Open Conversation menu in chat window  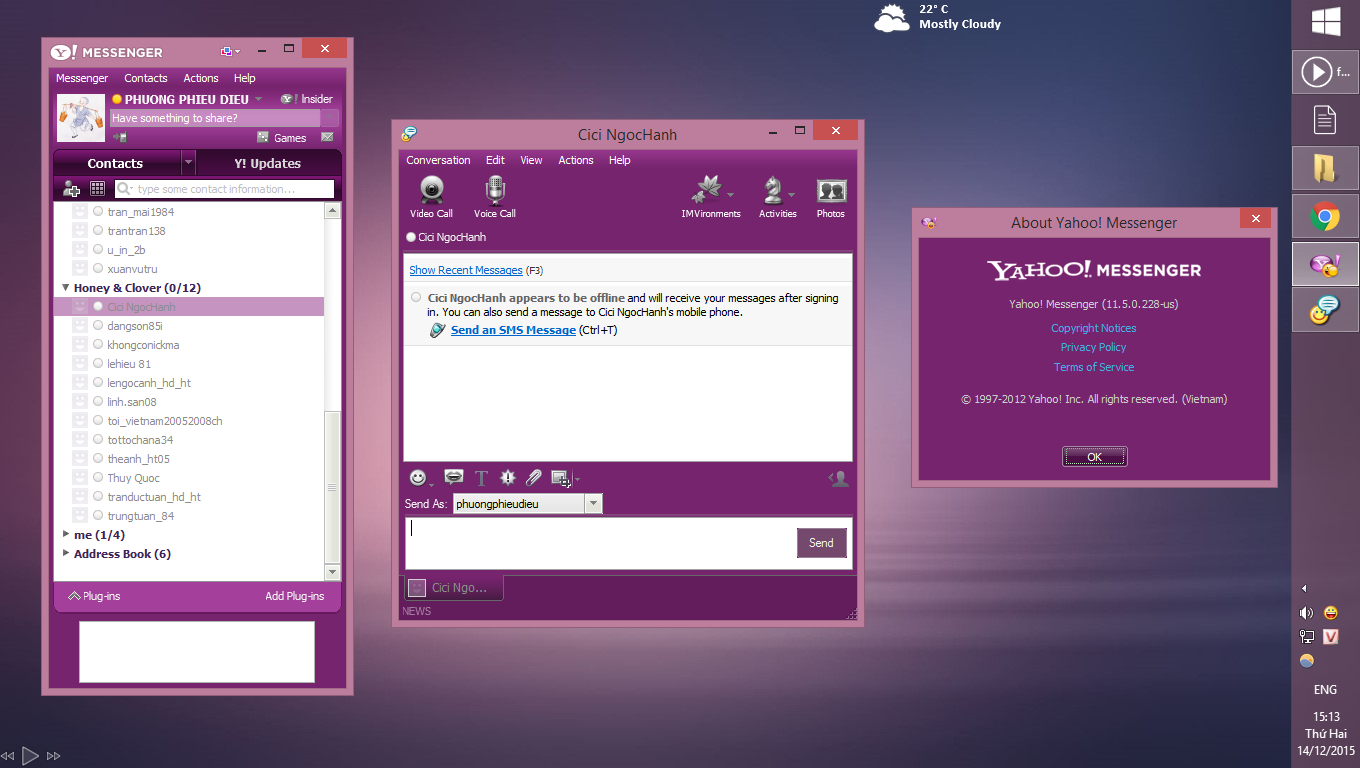438,160
